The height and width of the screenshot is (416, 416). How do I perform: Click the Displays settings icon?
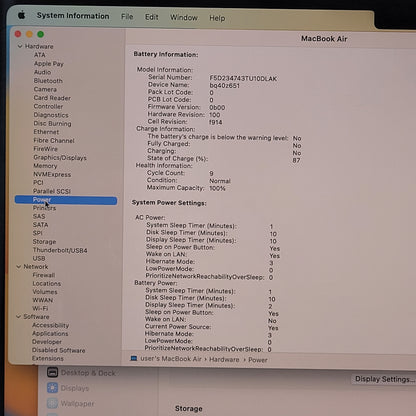52,388
